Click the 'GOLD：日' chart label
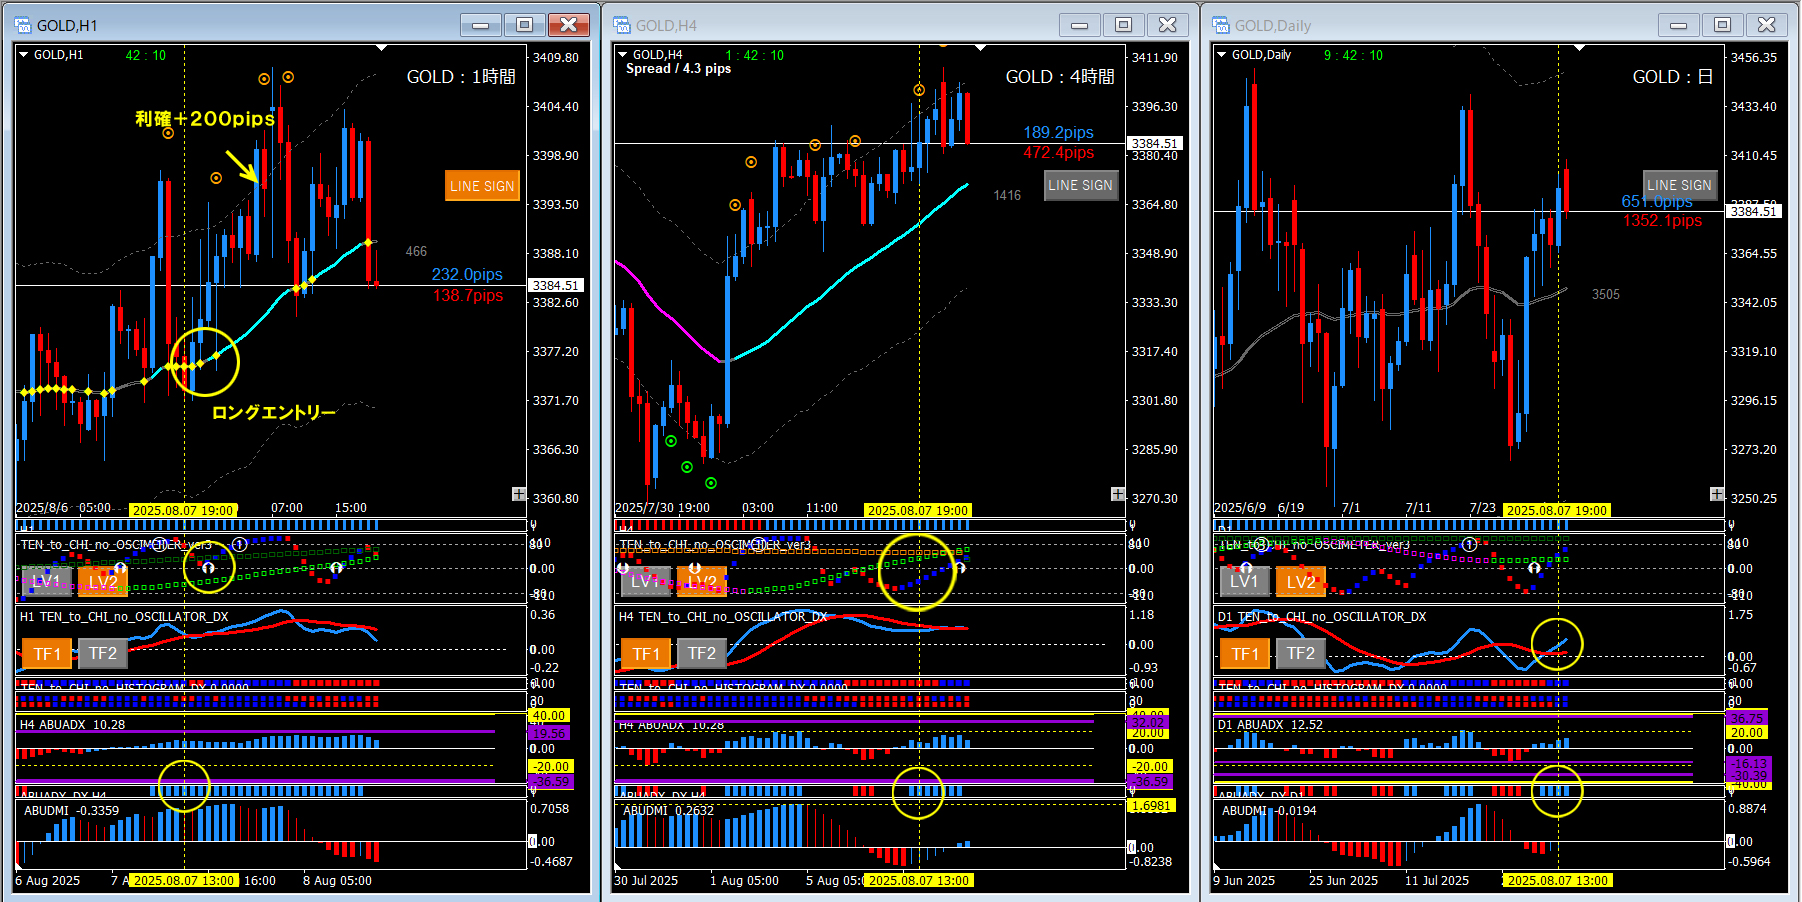 click(1673, 77)
